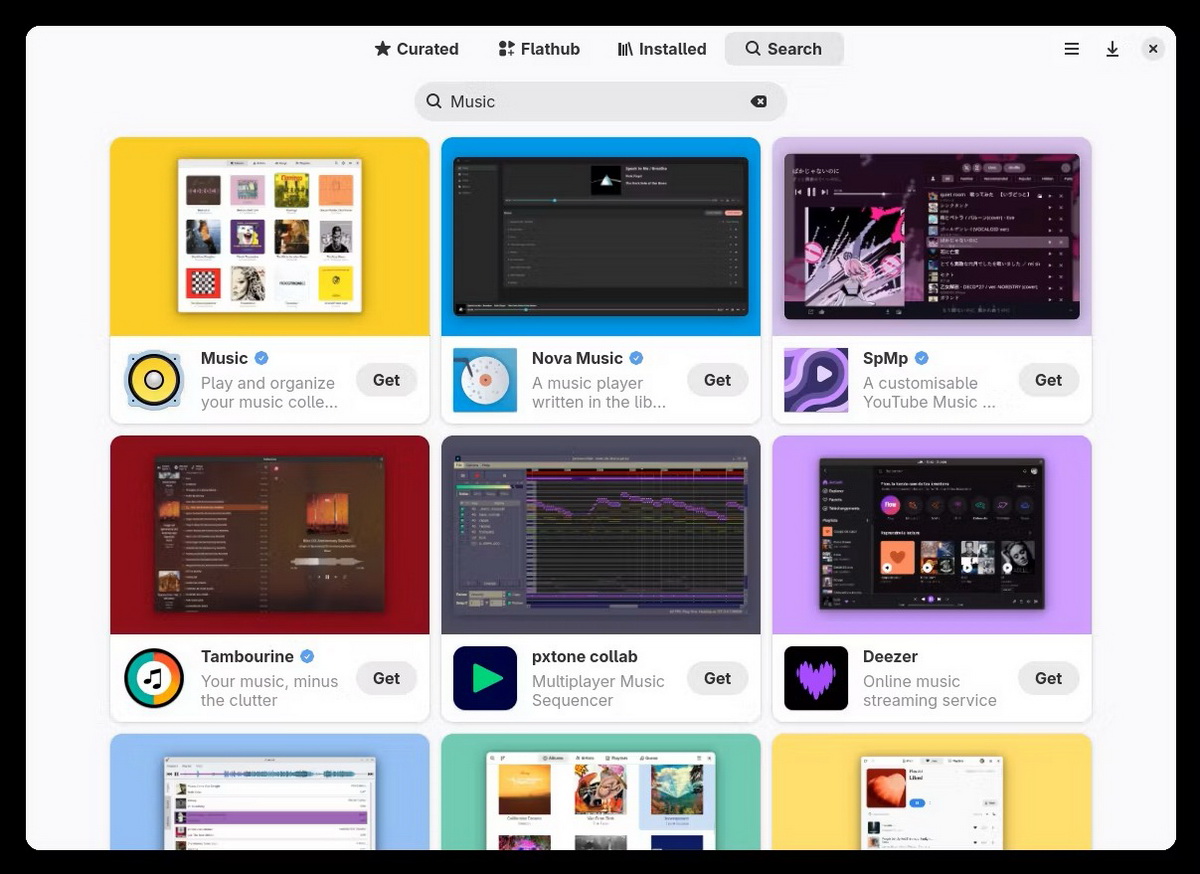Click the 'Online music streaming service' description
1200x874 pixels.
click(930, 691)
